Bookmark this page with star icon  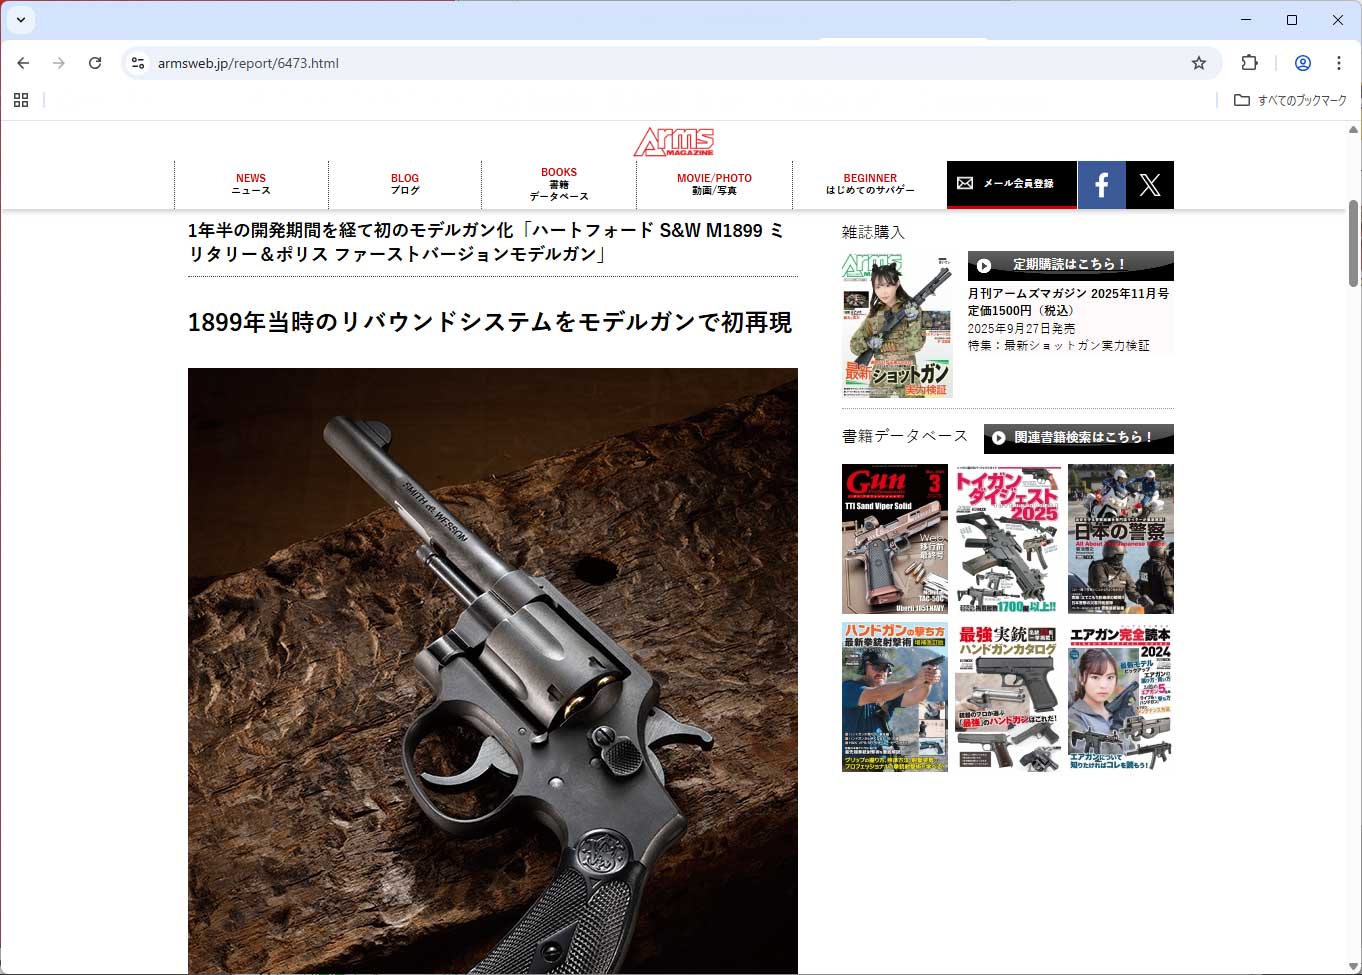[1198, 63]
